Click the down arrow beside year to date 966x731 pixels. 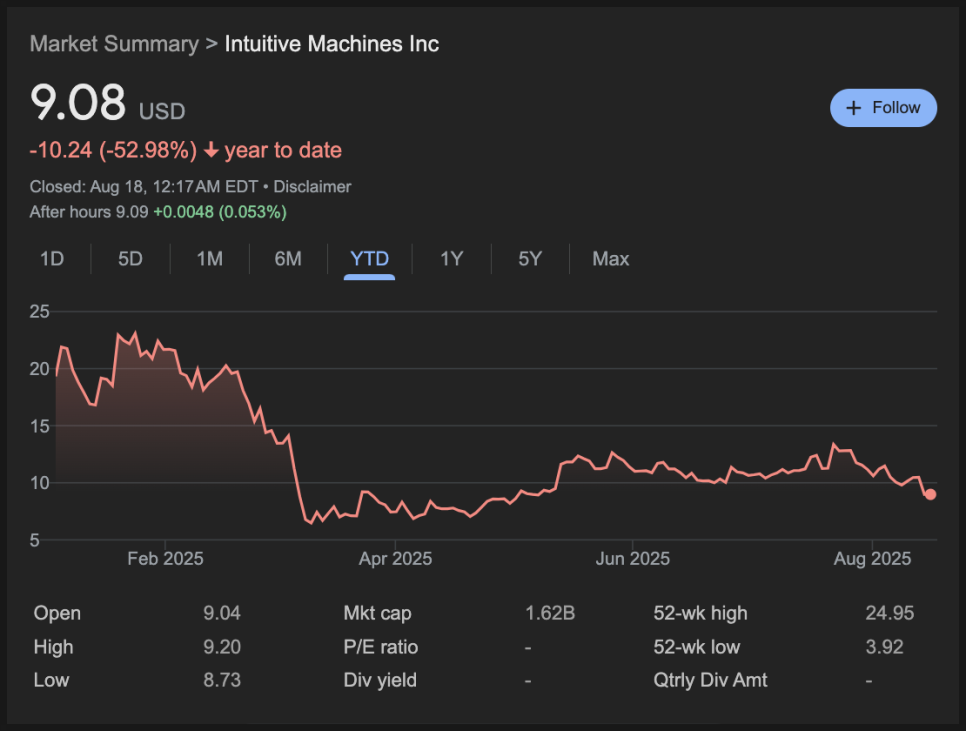coord(211,150)
